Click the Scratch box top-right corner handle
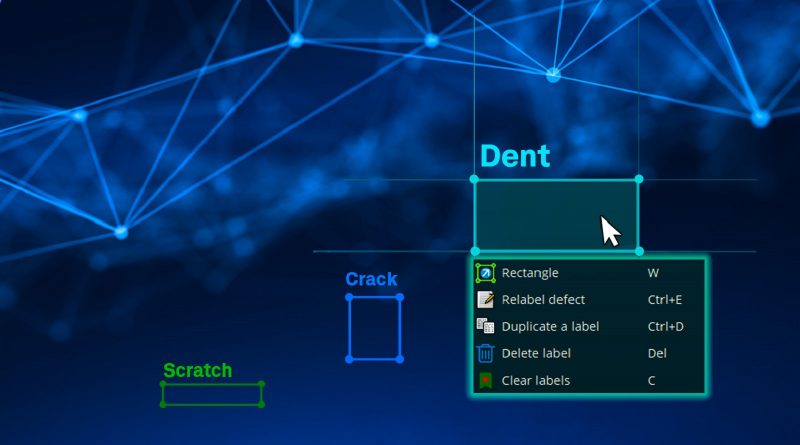 pyautogui.click(x=262, y=384)
